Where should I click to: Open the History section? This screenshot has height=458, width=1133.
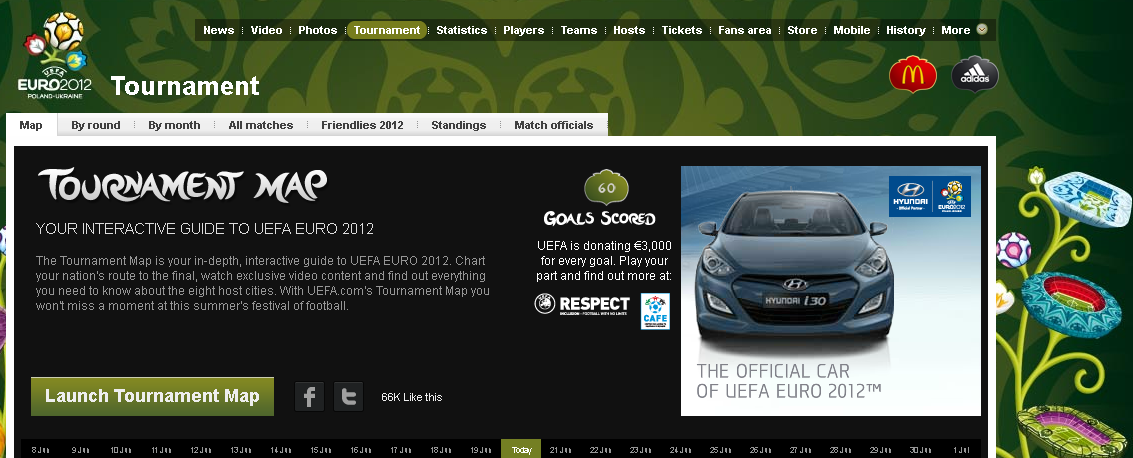tap(905, 30)
